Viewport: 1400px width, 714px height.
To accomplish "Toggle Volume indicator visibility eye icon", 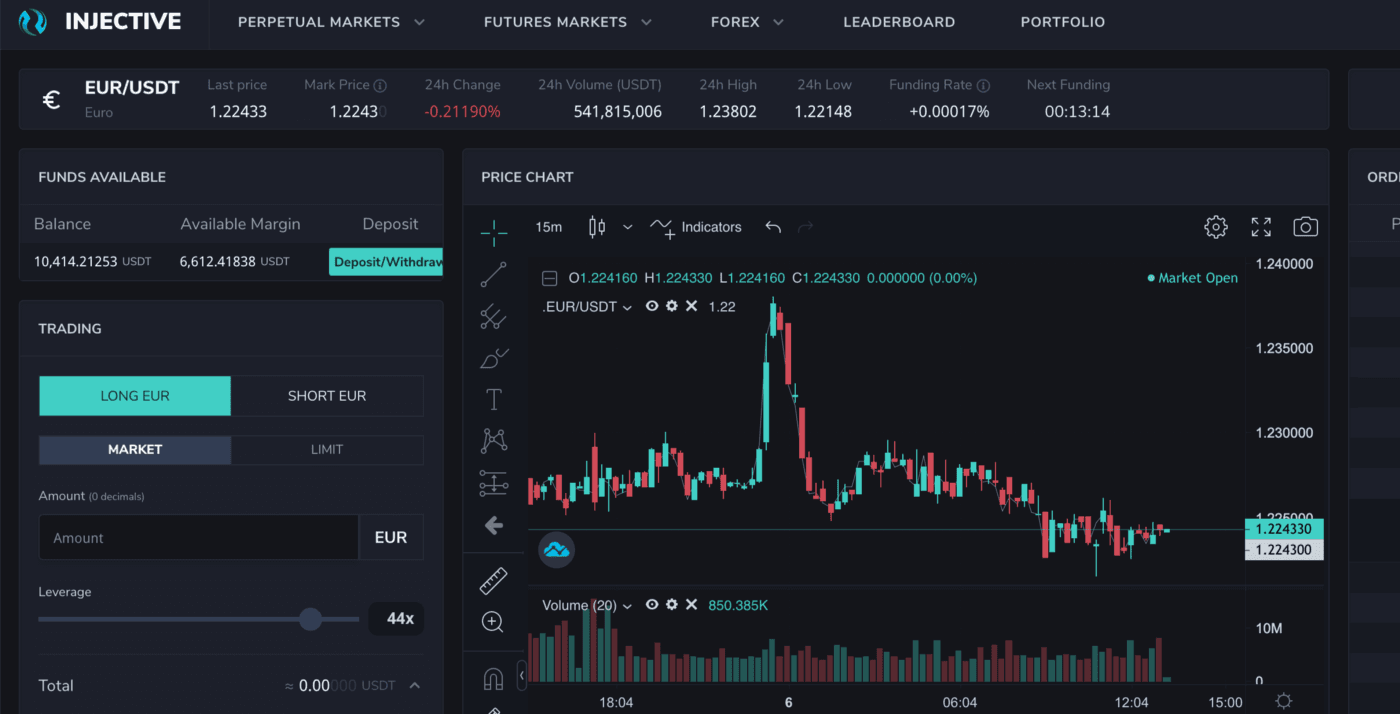I will pos(652,605).
